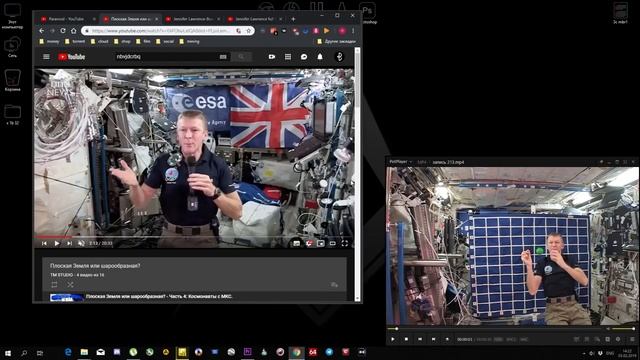Reload the page in Chrome
This screenshot has height=360, width=640.
pos(63,31)
